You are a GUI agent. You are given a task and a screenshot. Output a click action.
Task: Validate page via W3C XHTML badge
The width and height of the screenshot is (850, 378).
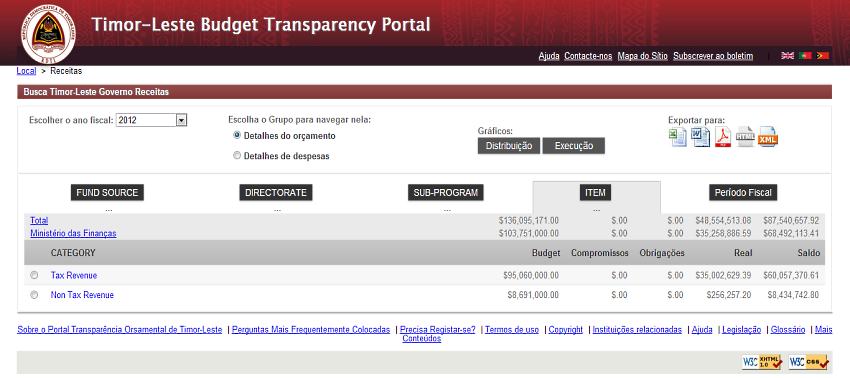762,361
